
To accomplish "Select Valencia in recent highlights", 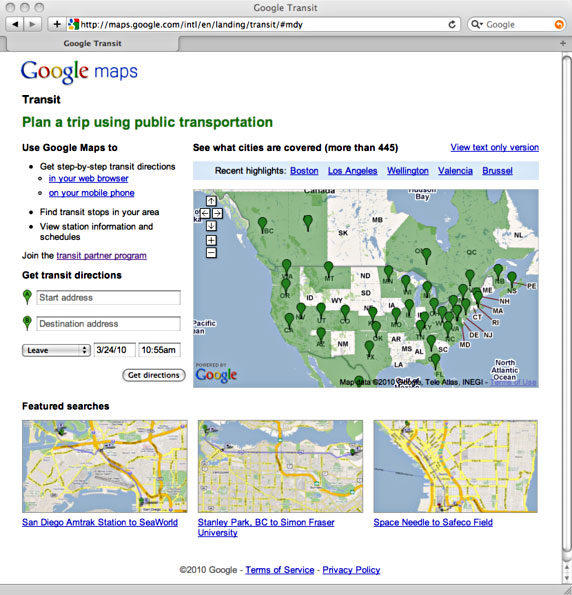I will 455,171.
